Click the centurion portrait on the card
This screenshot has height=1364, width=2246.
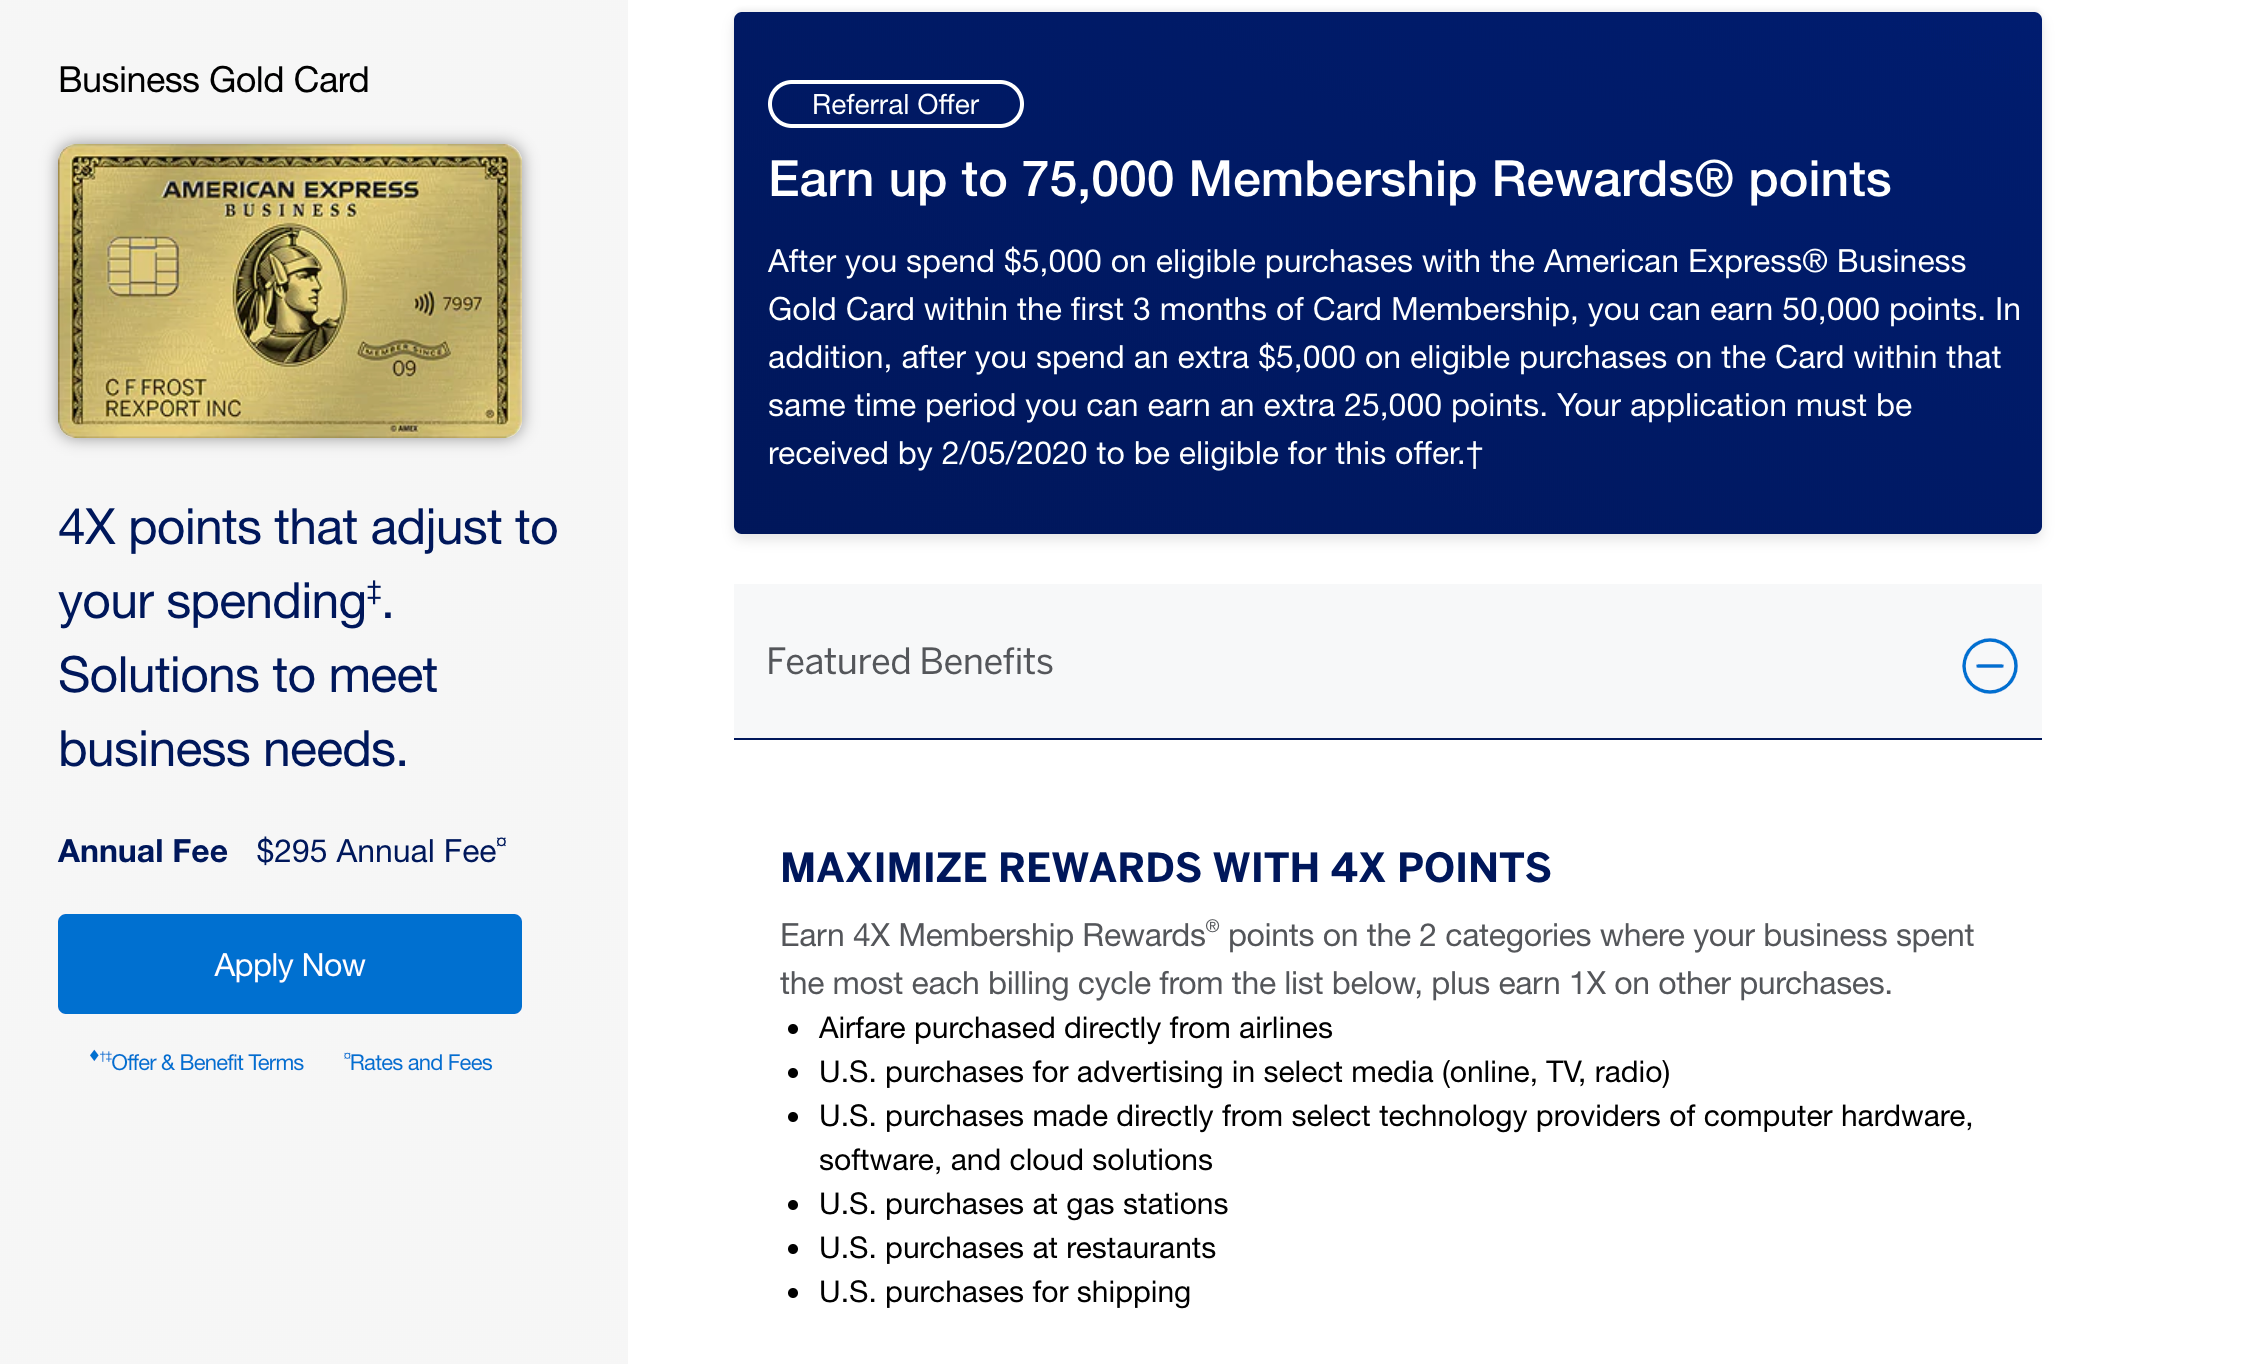(x=289, y=296)
